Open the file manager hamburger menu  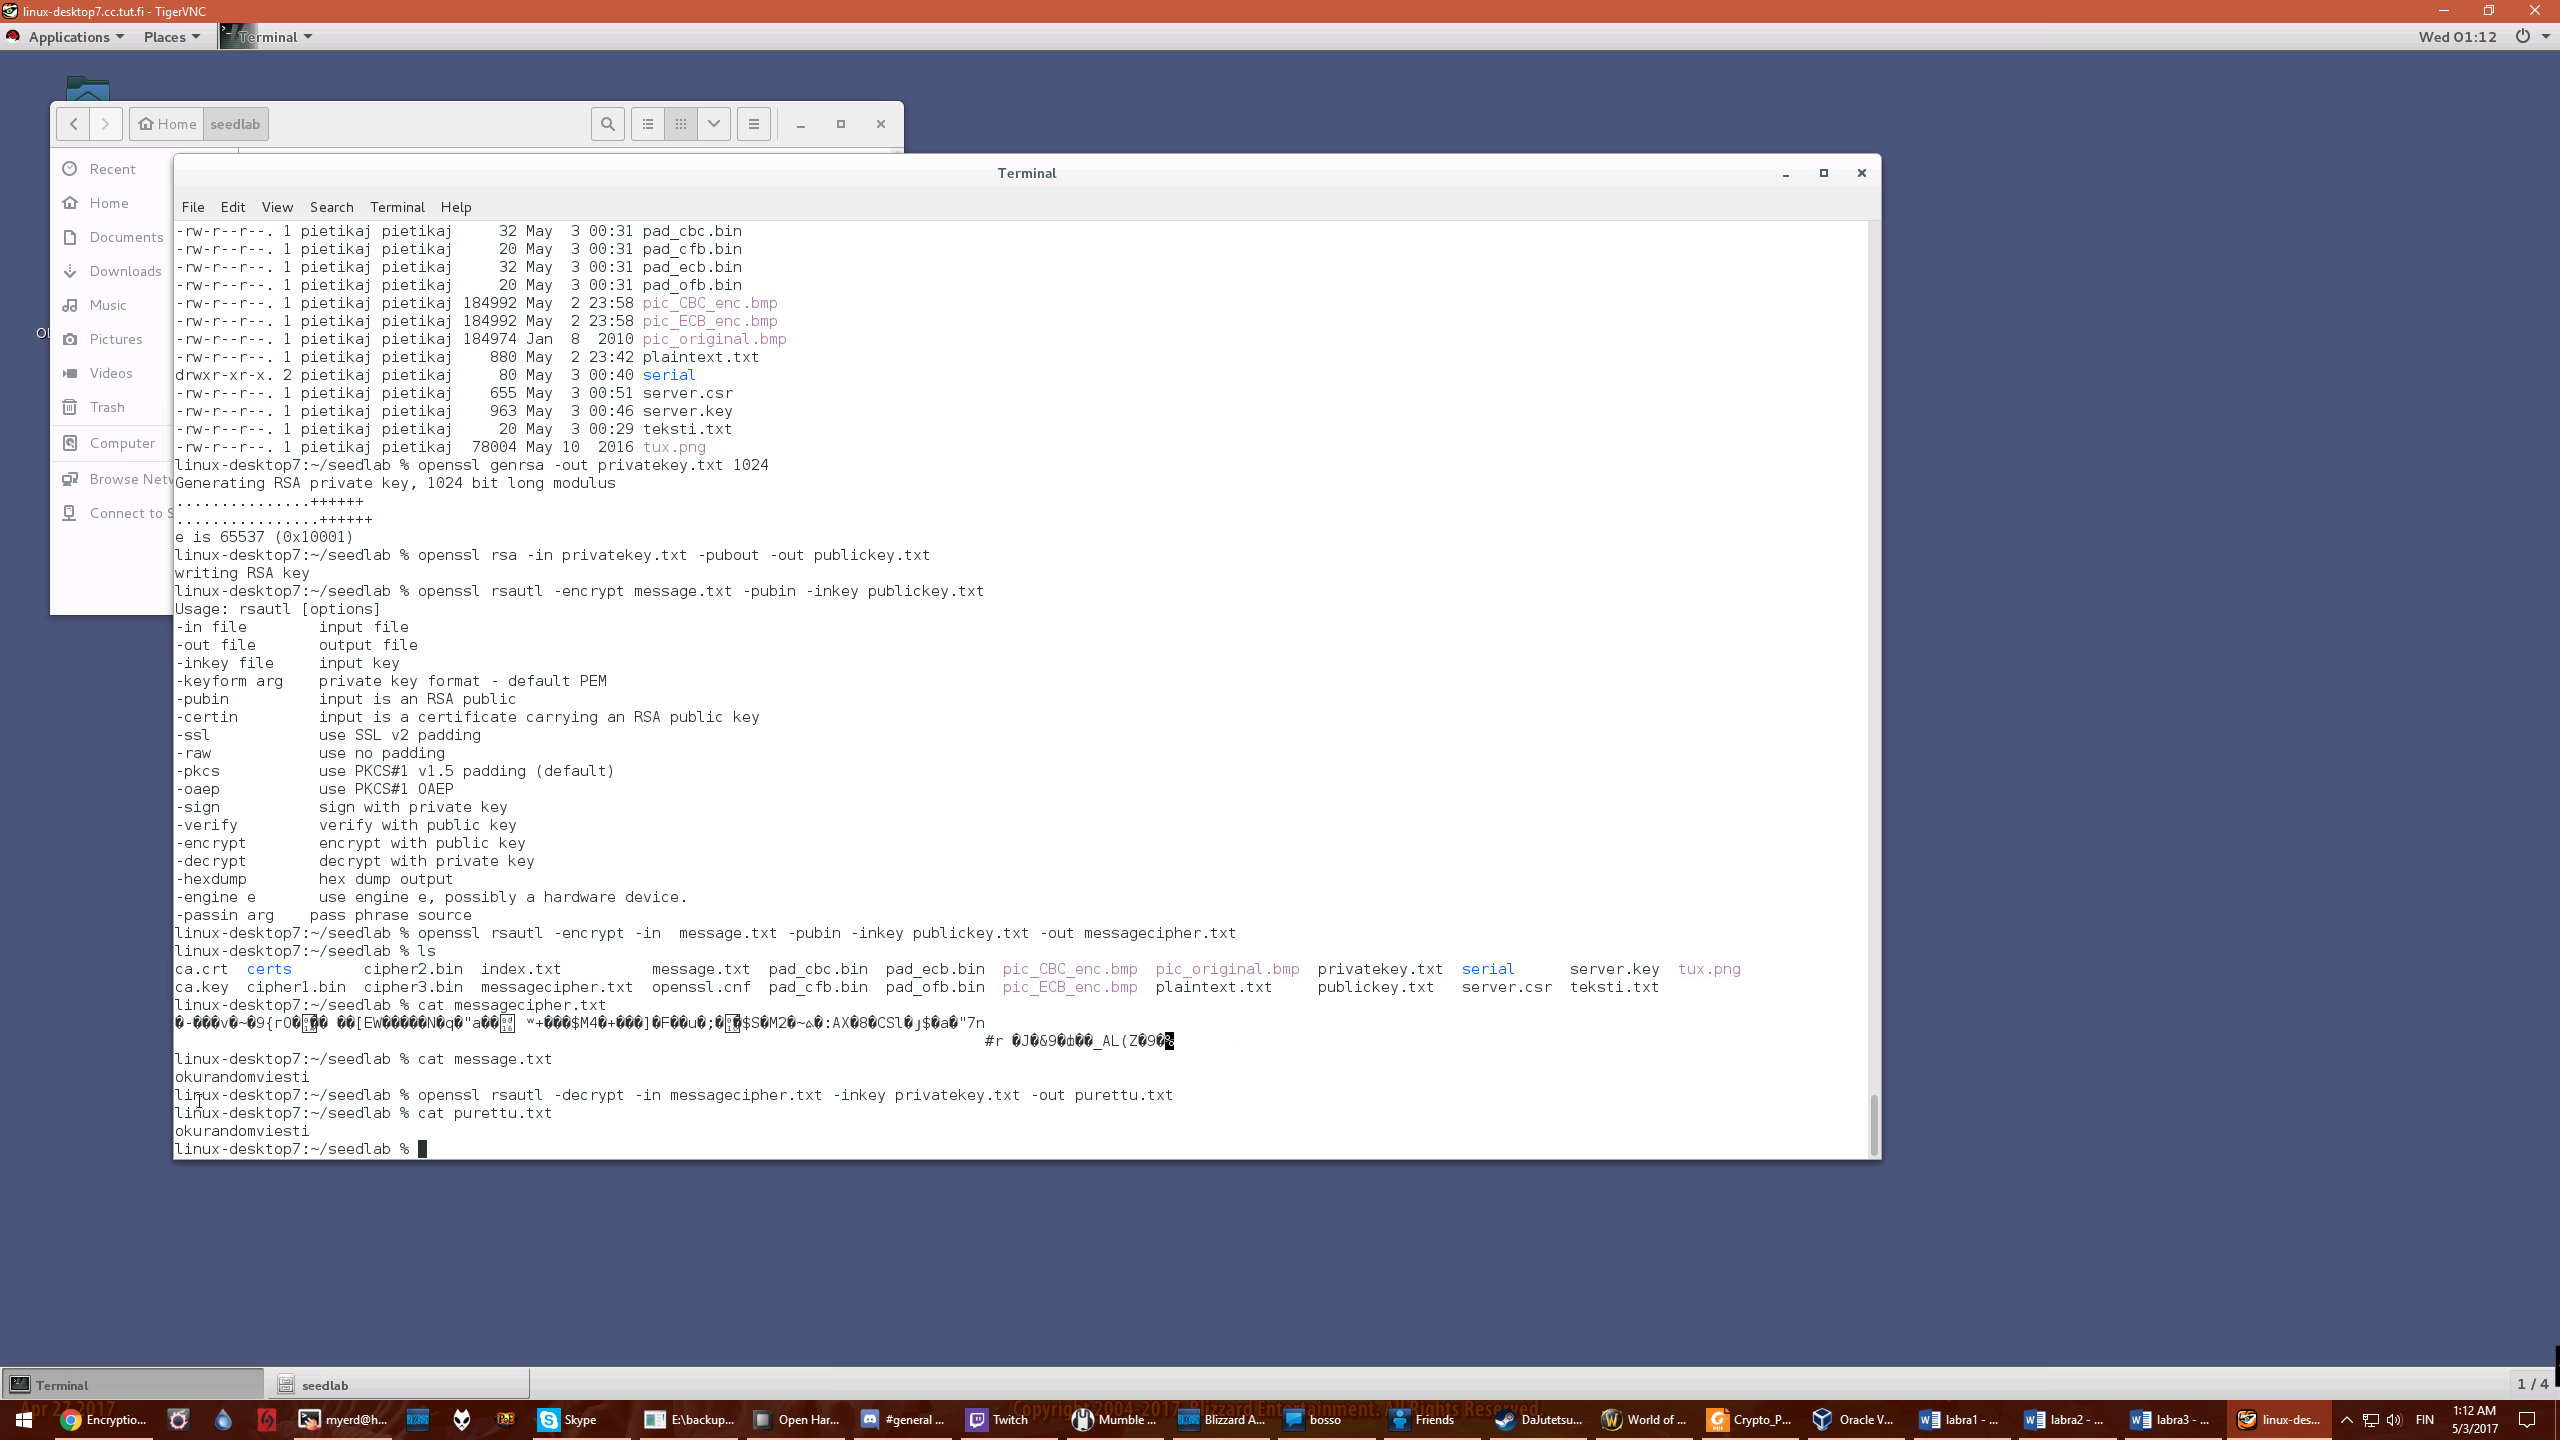[x=754, y=124]
